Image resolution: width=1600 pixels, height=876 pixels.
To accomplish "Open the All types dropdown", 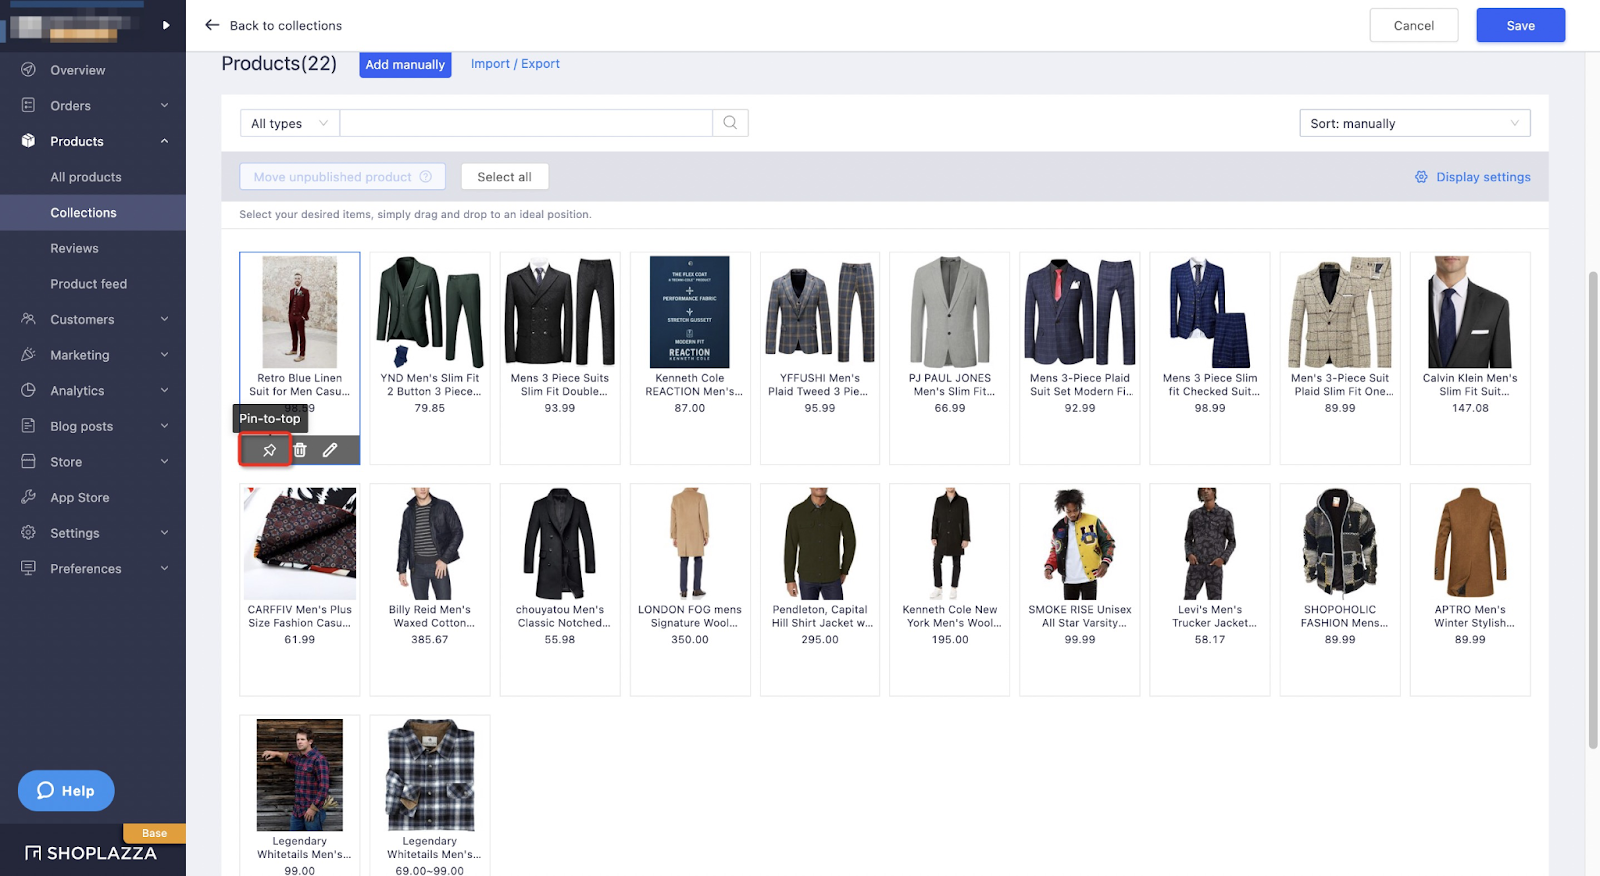I will [290, 123].
